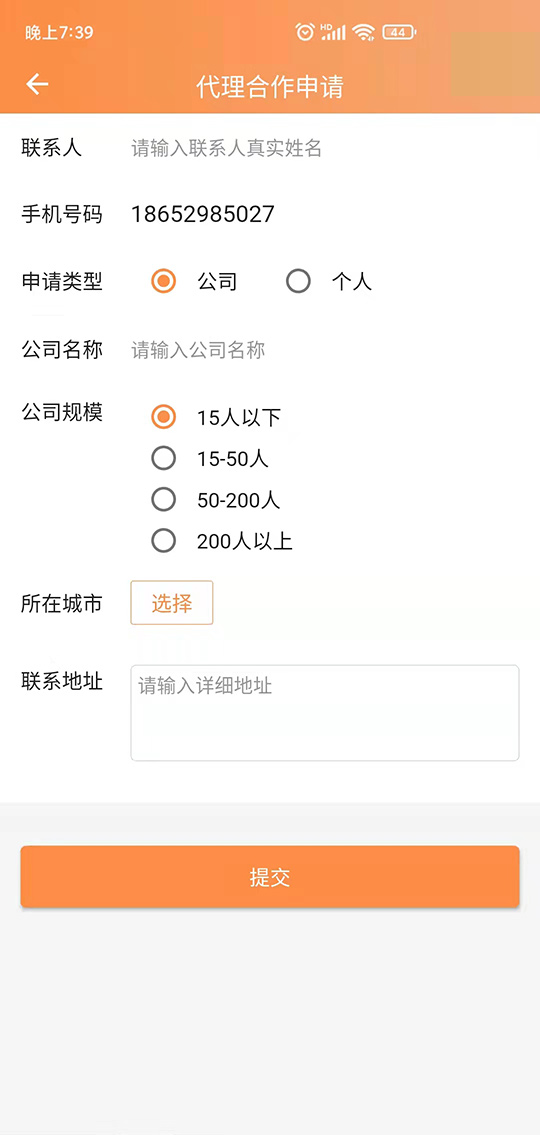The width and height of the screenshot is (540, 1135).
Task: Select 个人 application type radio
Action: [298, 281]
